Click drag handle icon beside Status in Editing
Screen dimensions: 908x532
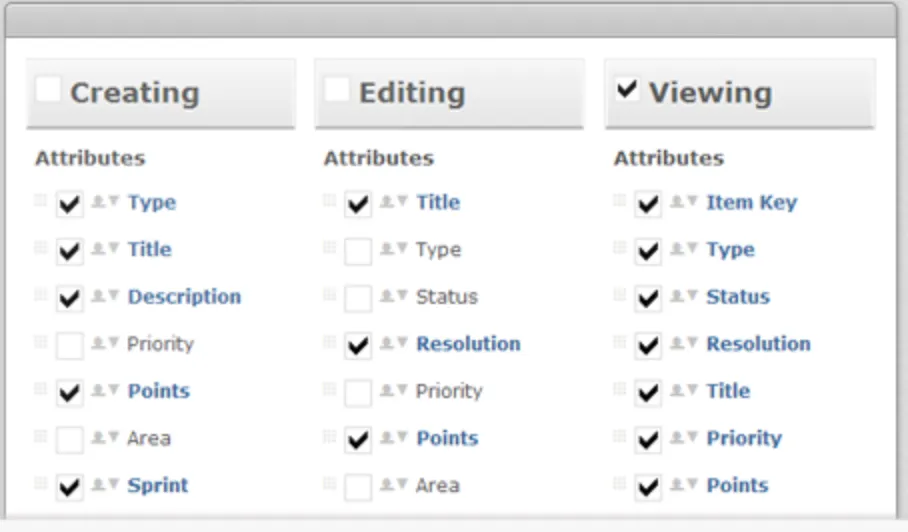coord(329,295)
